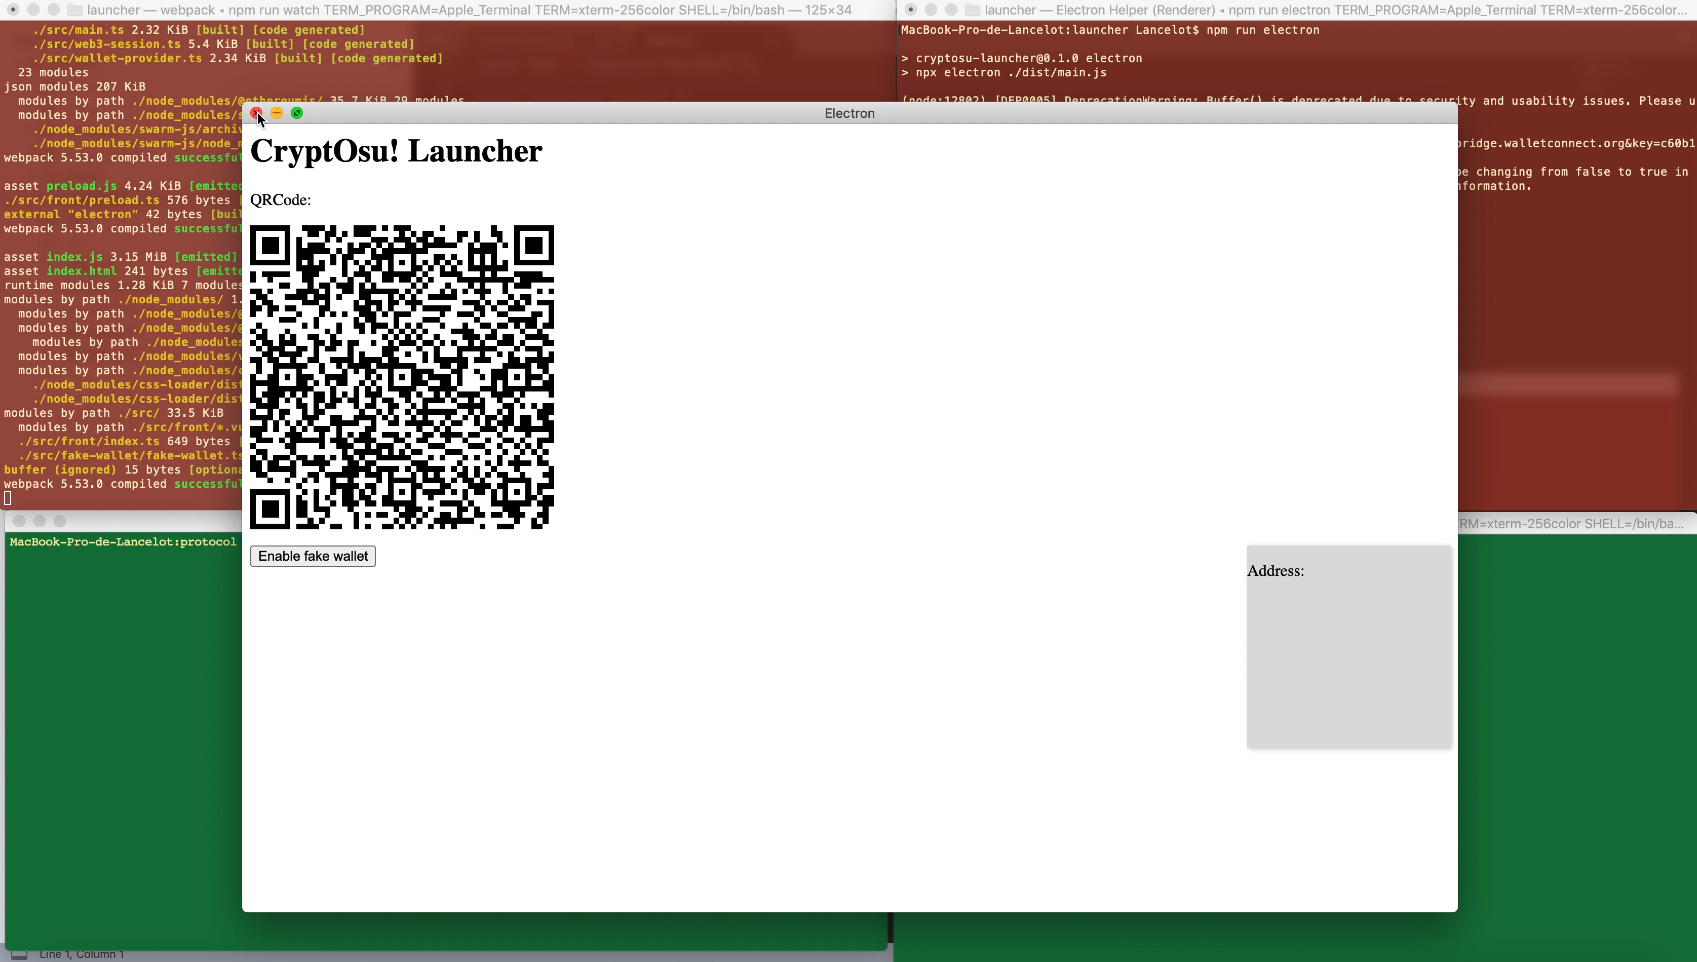Click the last 'webpack 5.53.0 compiled' line
Viewport: 1697px width, 962px height.
coord(122,484)
